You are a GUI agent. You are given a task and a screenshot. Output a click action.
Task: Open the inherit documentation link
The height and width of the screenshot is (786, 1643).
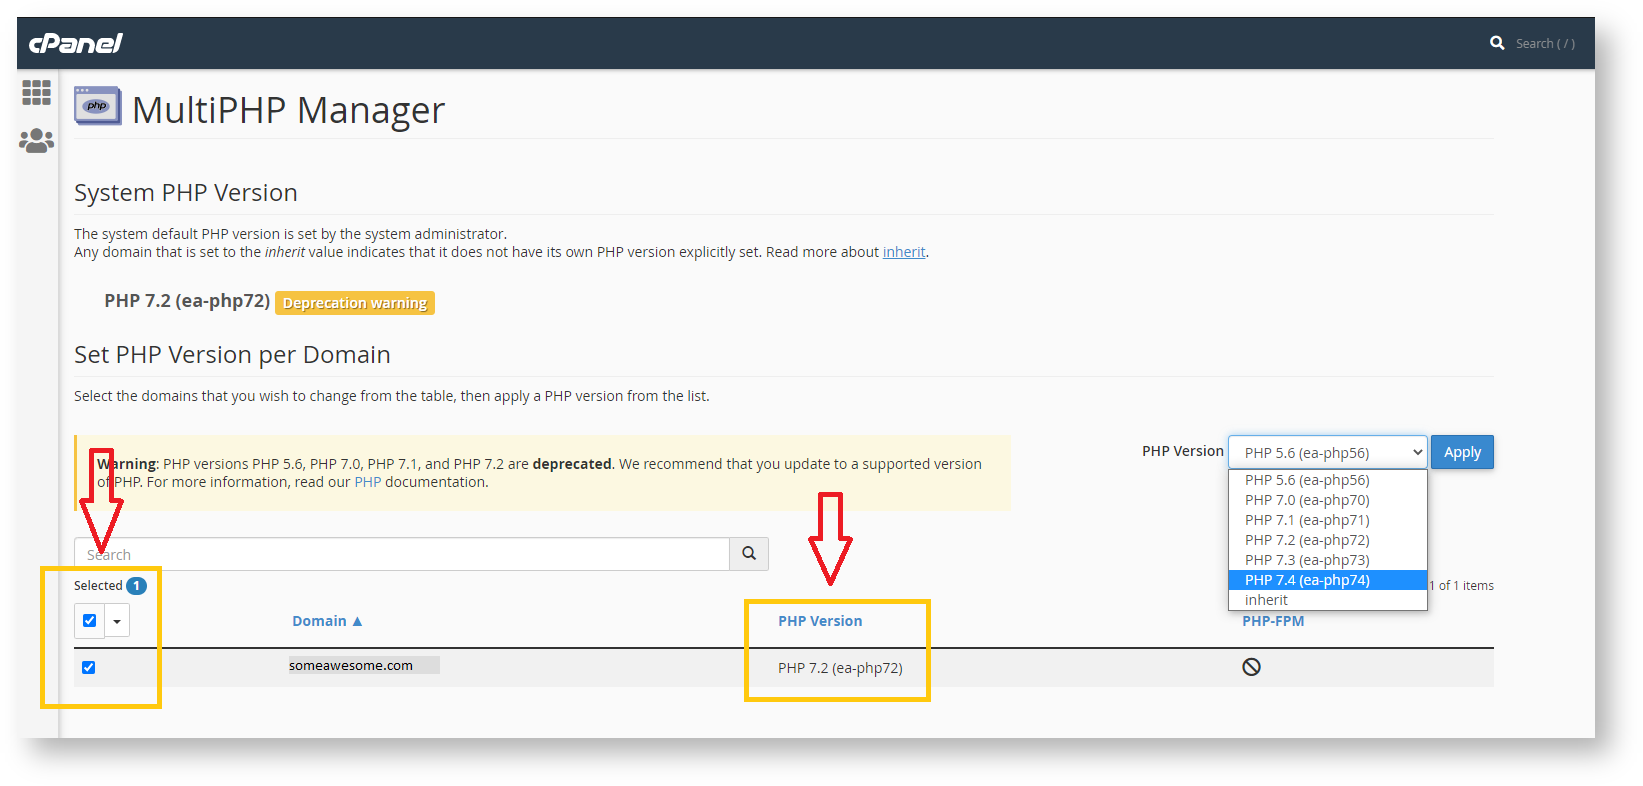[x=904, y=252]
